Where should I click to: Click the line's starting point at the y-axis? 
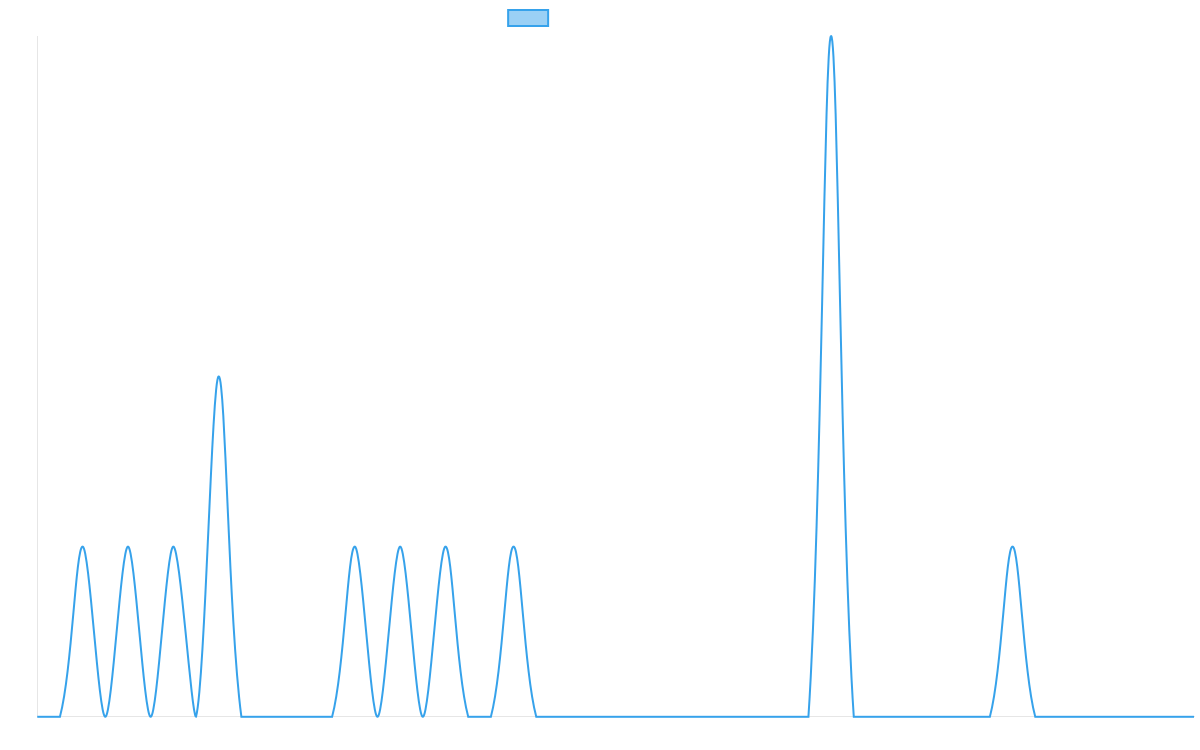[38, 716]
